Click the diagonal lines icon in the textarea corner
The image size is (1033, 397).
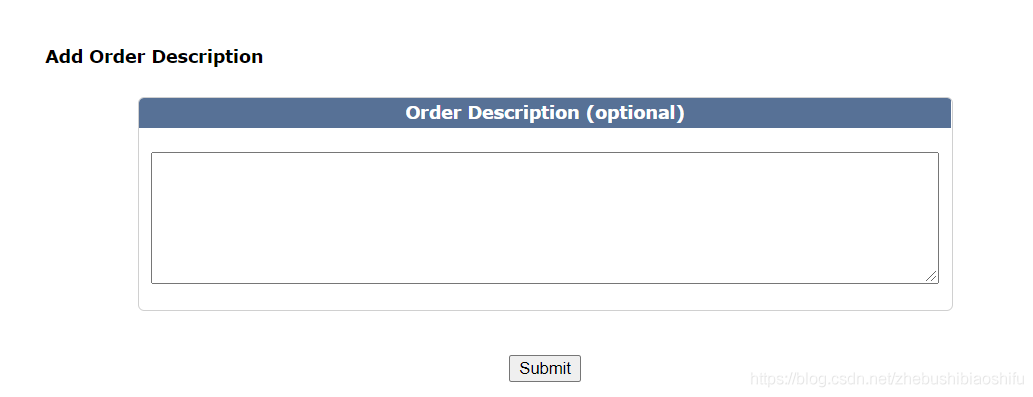931,276
